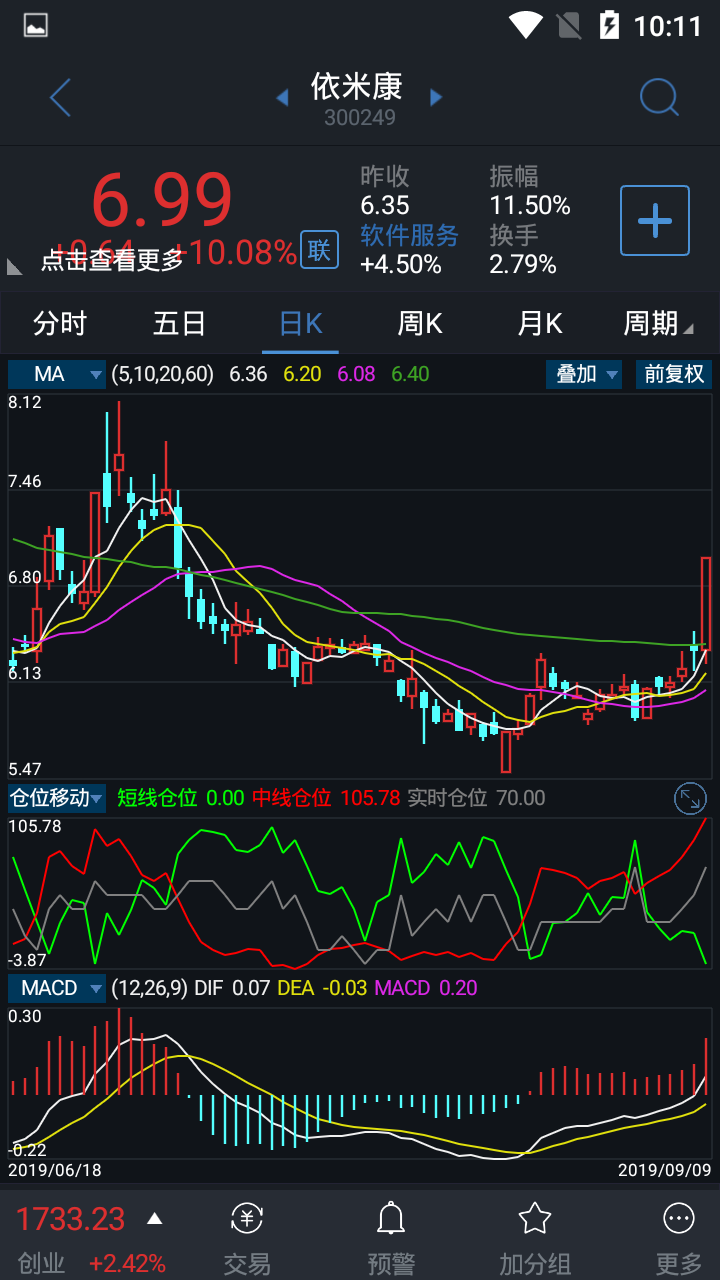Tap the 昨收 6.35 value
This screenshot has width=720, height=1280.
coord(385,206)
